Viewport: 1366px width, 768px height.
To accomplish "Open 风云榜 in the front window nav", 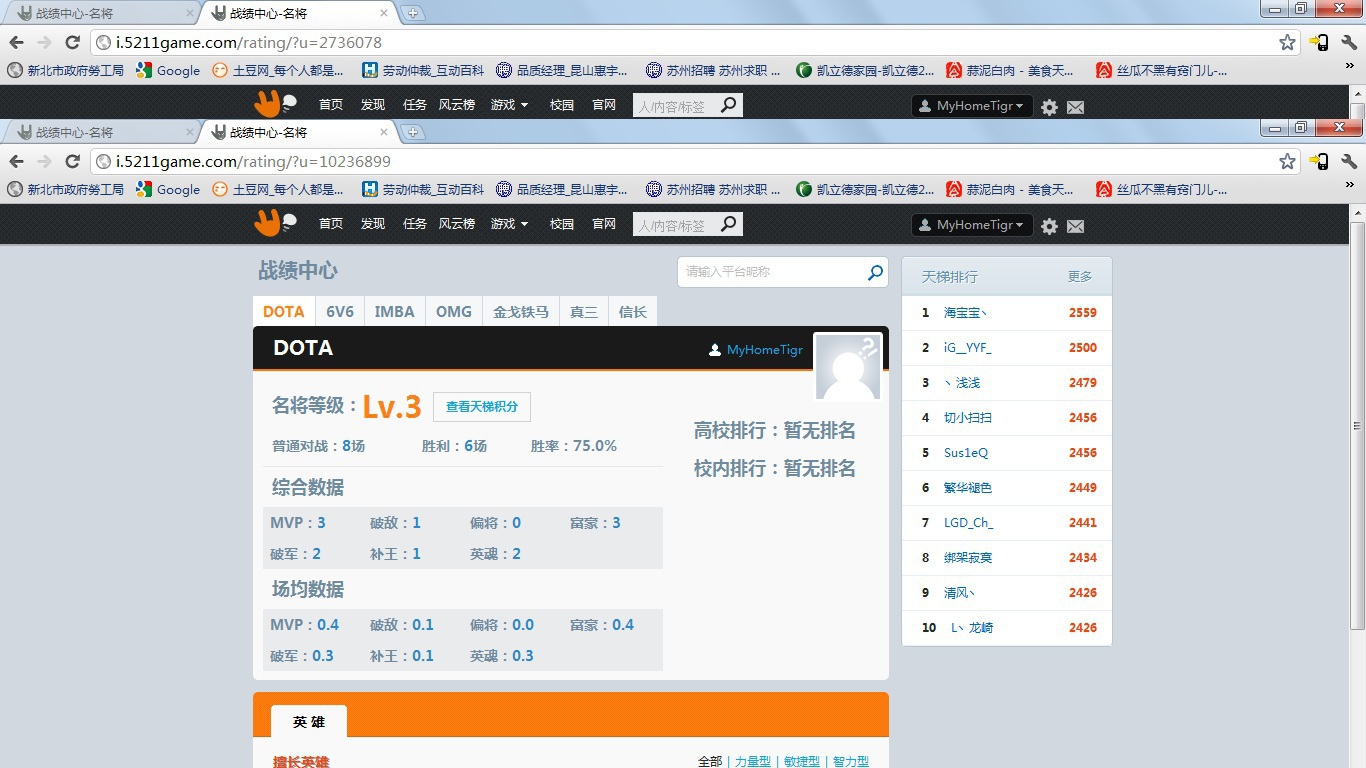I will click(x=457, y=224).
